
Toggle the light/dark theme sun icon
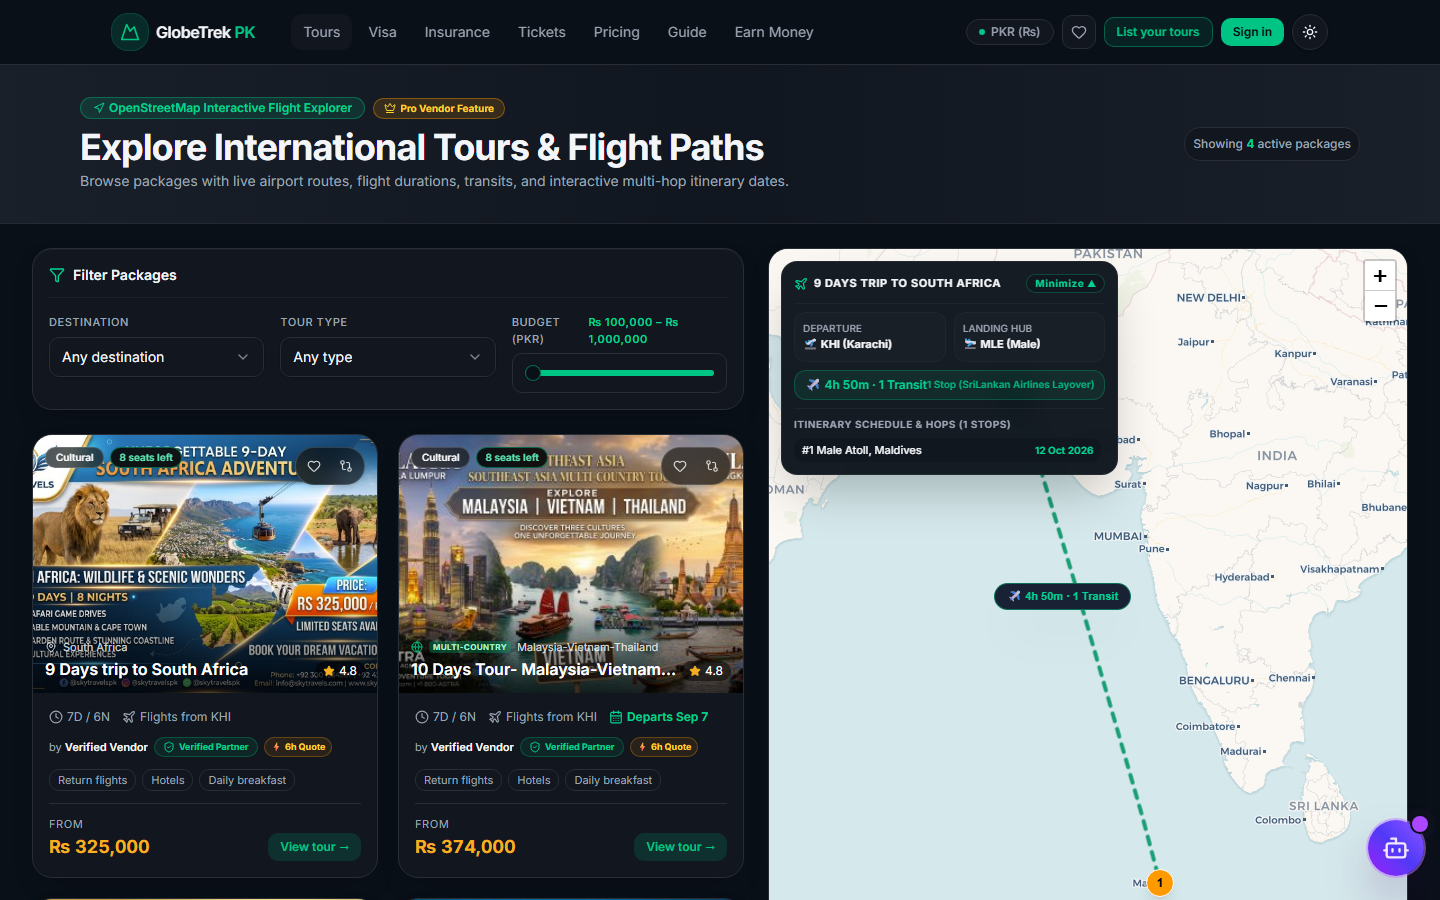(x=1310, y=32)
